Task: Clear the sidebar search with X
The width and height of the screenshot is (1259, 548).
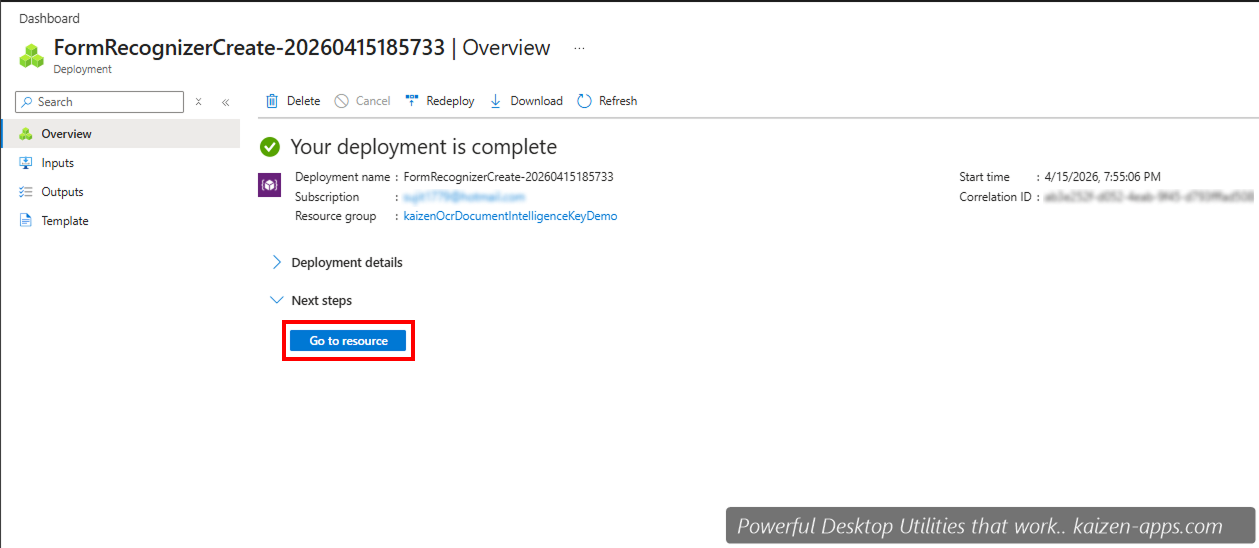Action: coord(199,102)
